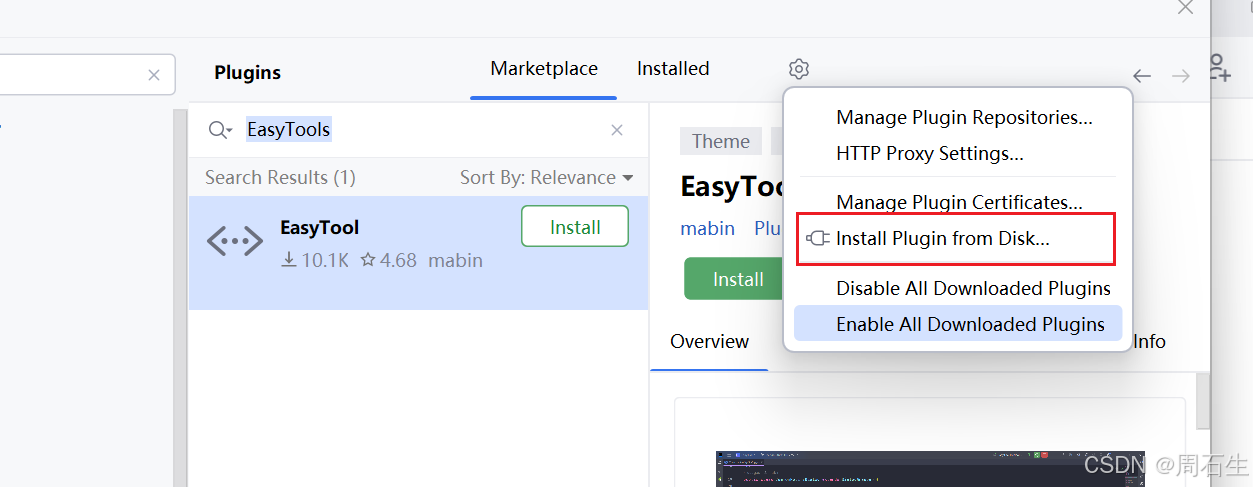Screen dimensions: 1253x487
Task: Click the EasyTool plugin logo icon
Action: [x=235, y=242]
